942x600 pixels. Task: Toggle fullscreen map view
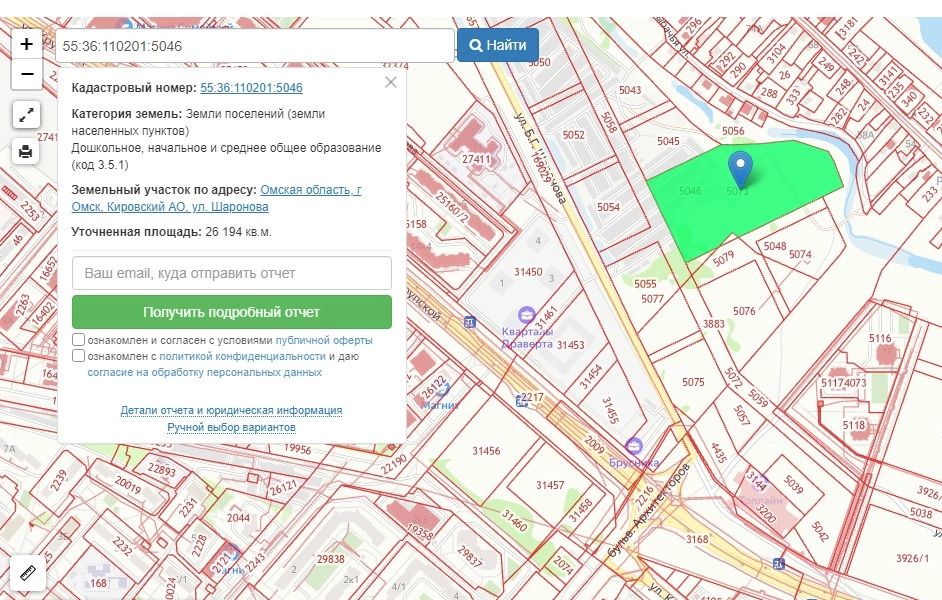click(26, 115)
